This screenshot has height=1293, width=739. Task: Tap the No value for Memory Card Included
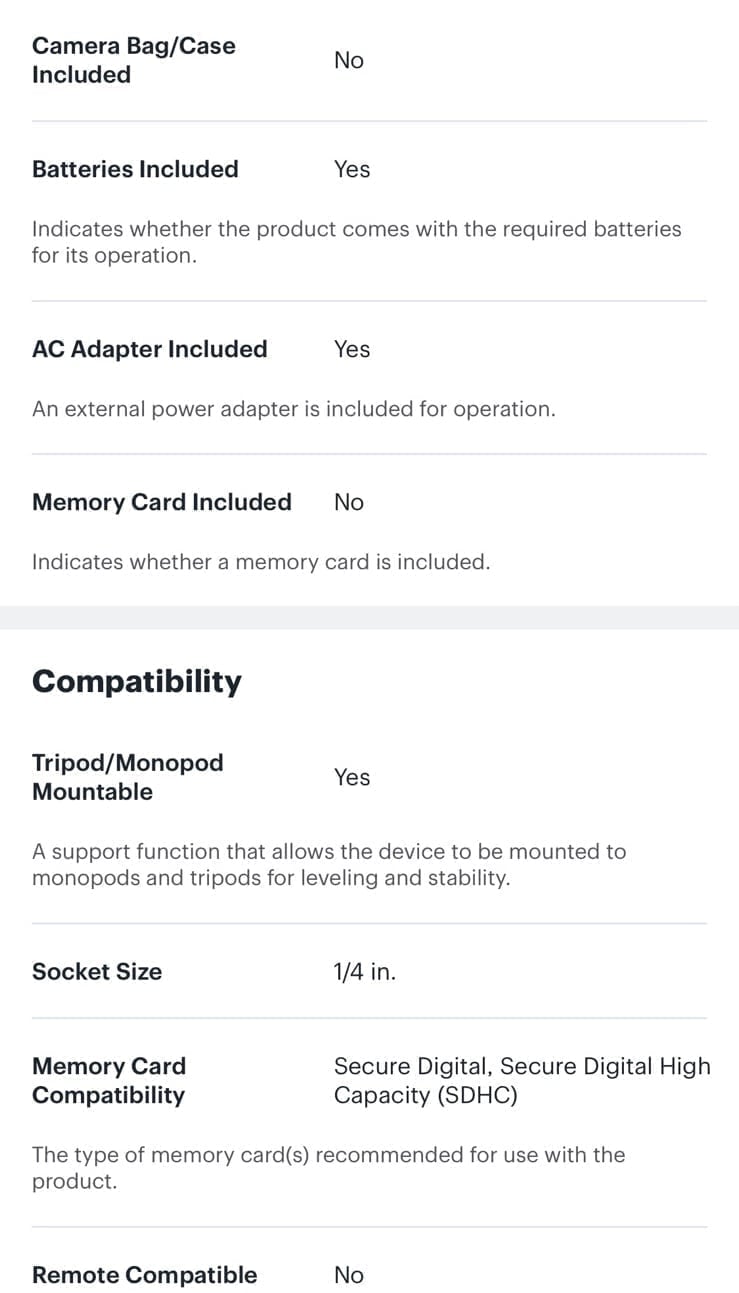[349, 502]
